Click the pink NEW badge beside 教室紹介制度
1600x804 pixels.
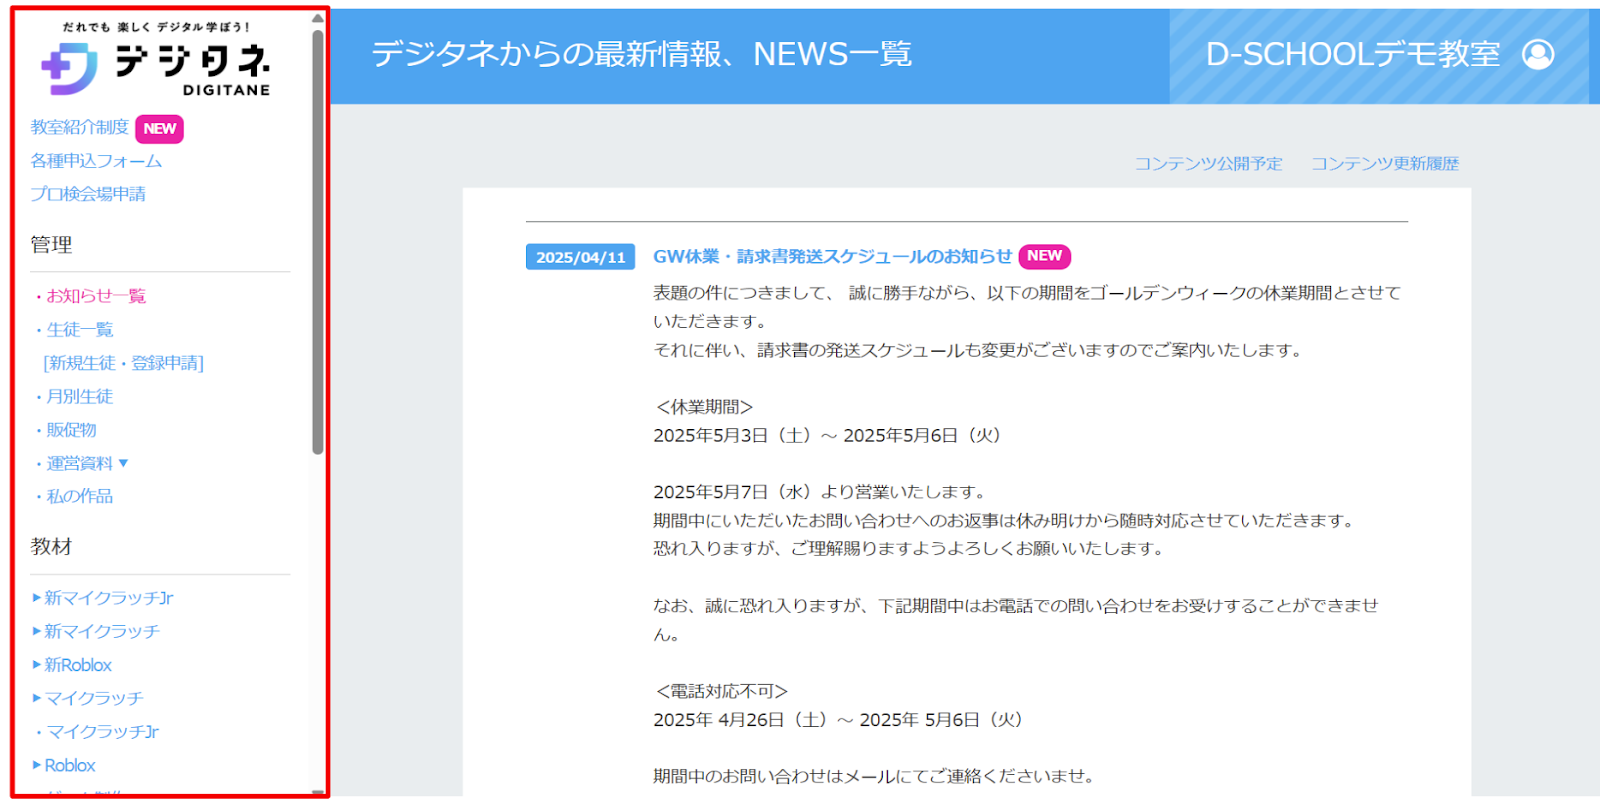pyautogui.click(x=159, y=128)
